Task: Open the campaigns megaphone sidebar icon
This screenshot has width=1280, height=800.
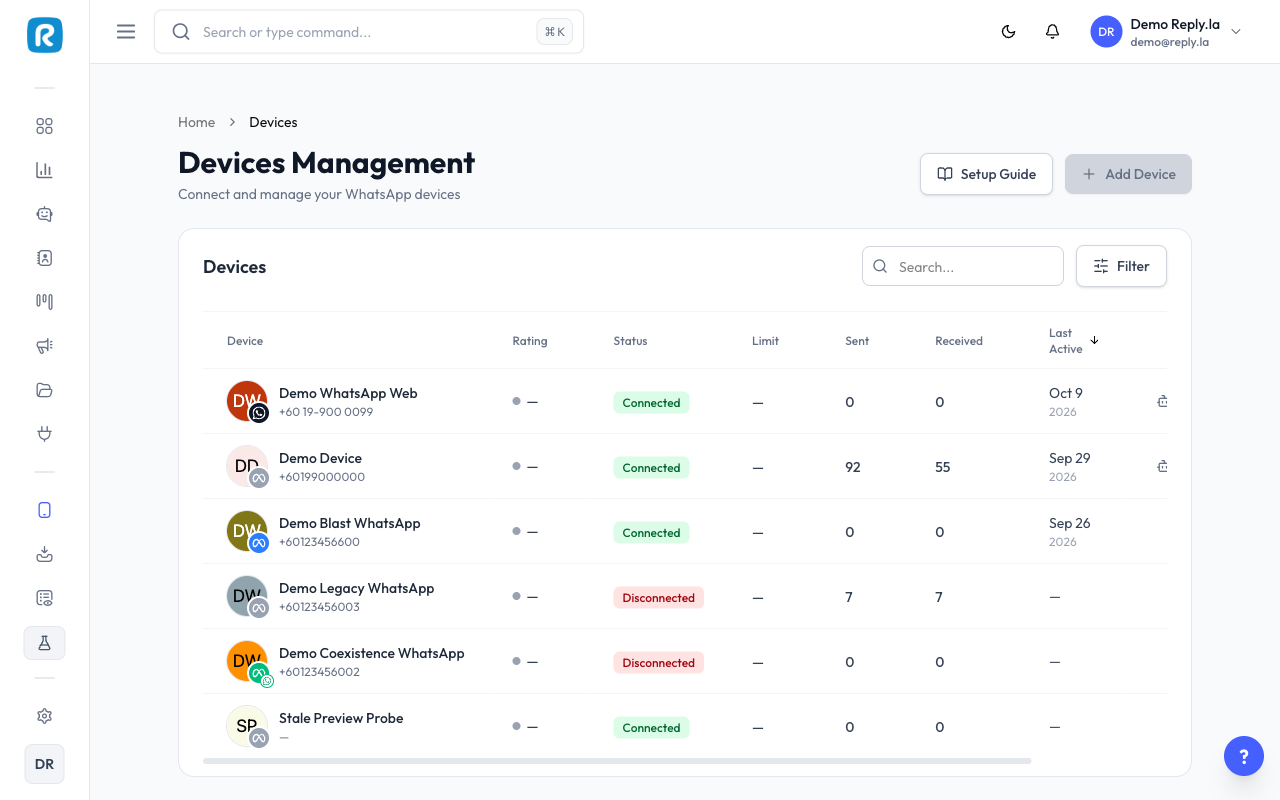Action: [44, 346]
